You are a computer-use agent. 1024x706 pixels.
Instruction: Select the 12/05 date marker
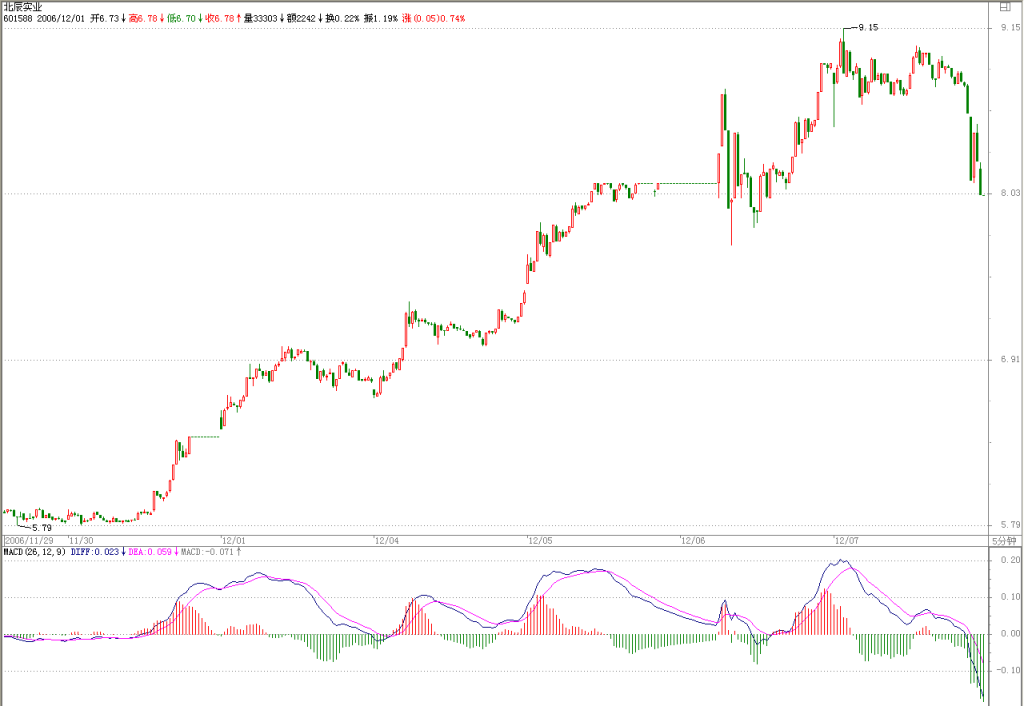(540, 541)
